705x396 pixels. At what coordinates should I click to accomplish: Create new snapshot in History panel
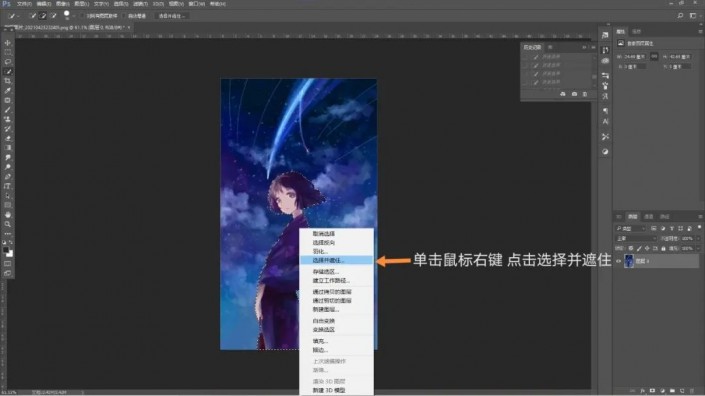pyautogui.click(x=574, y=94)
